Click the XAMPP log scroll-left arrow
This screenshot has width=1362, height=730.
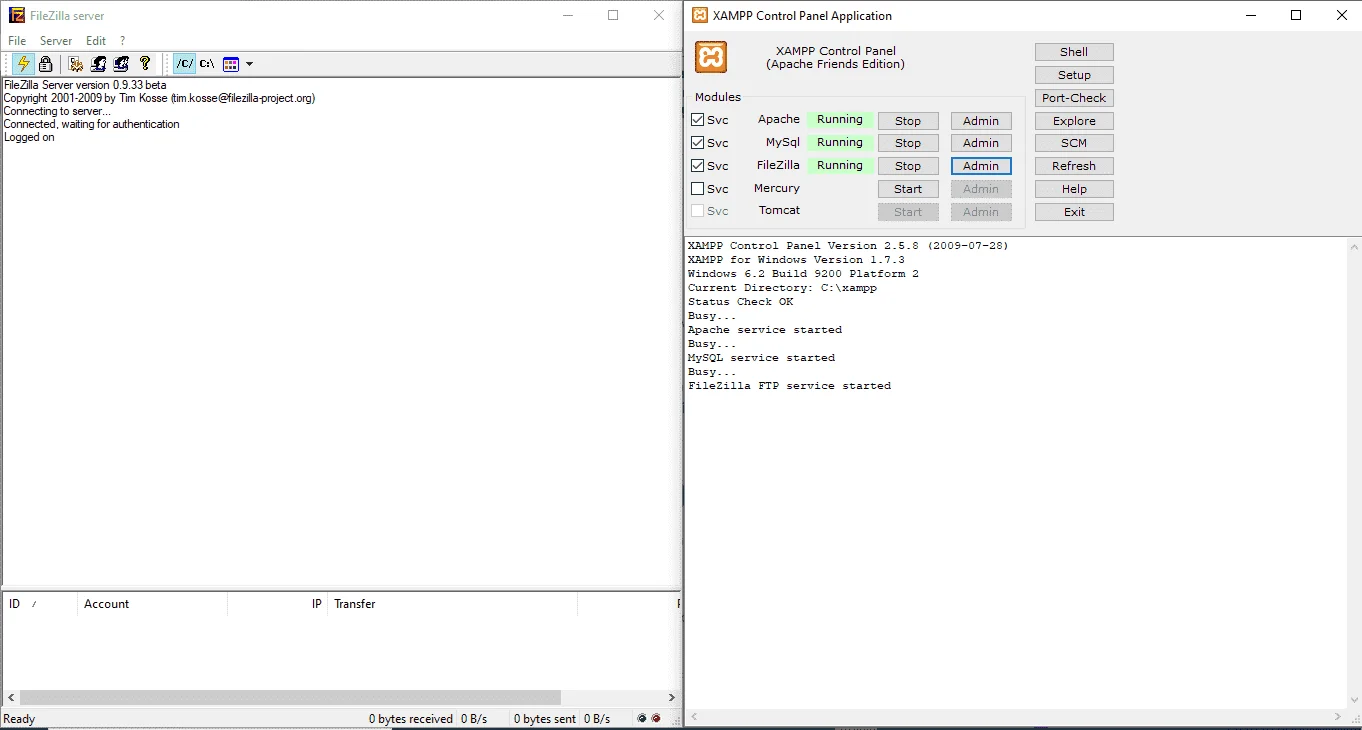tap(694, 717)
